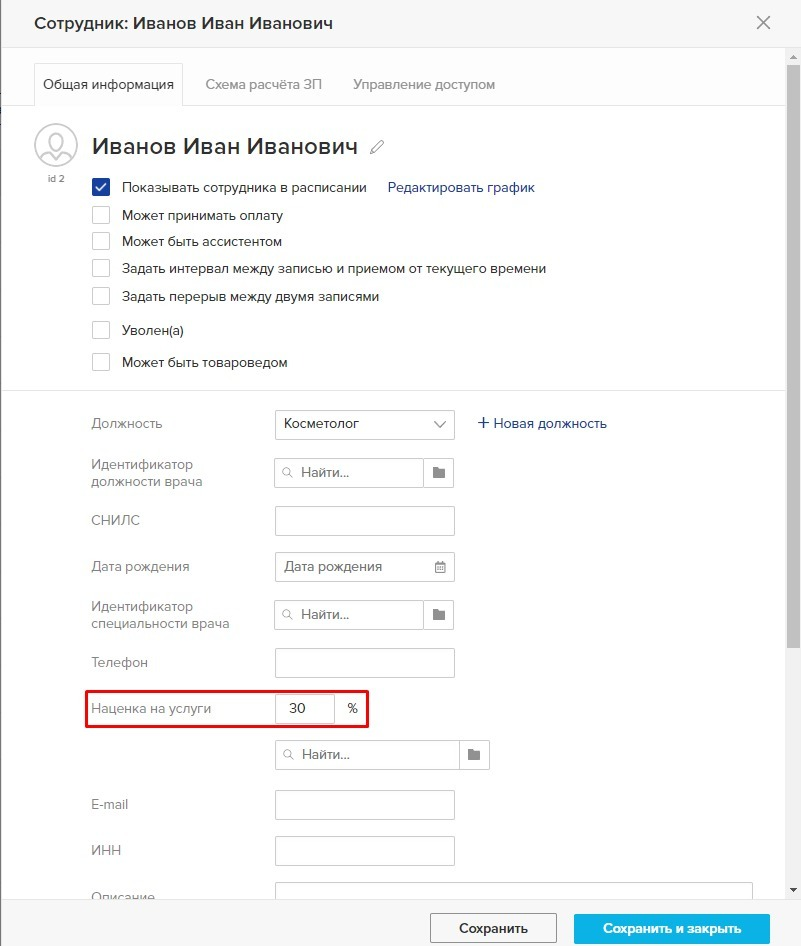The image size is (801, 946).
Task: Expand the Должность dropdown showing Косметолог
Action: pyautogui.click(x=364, y=424)
